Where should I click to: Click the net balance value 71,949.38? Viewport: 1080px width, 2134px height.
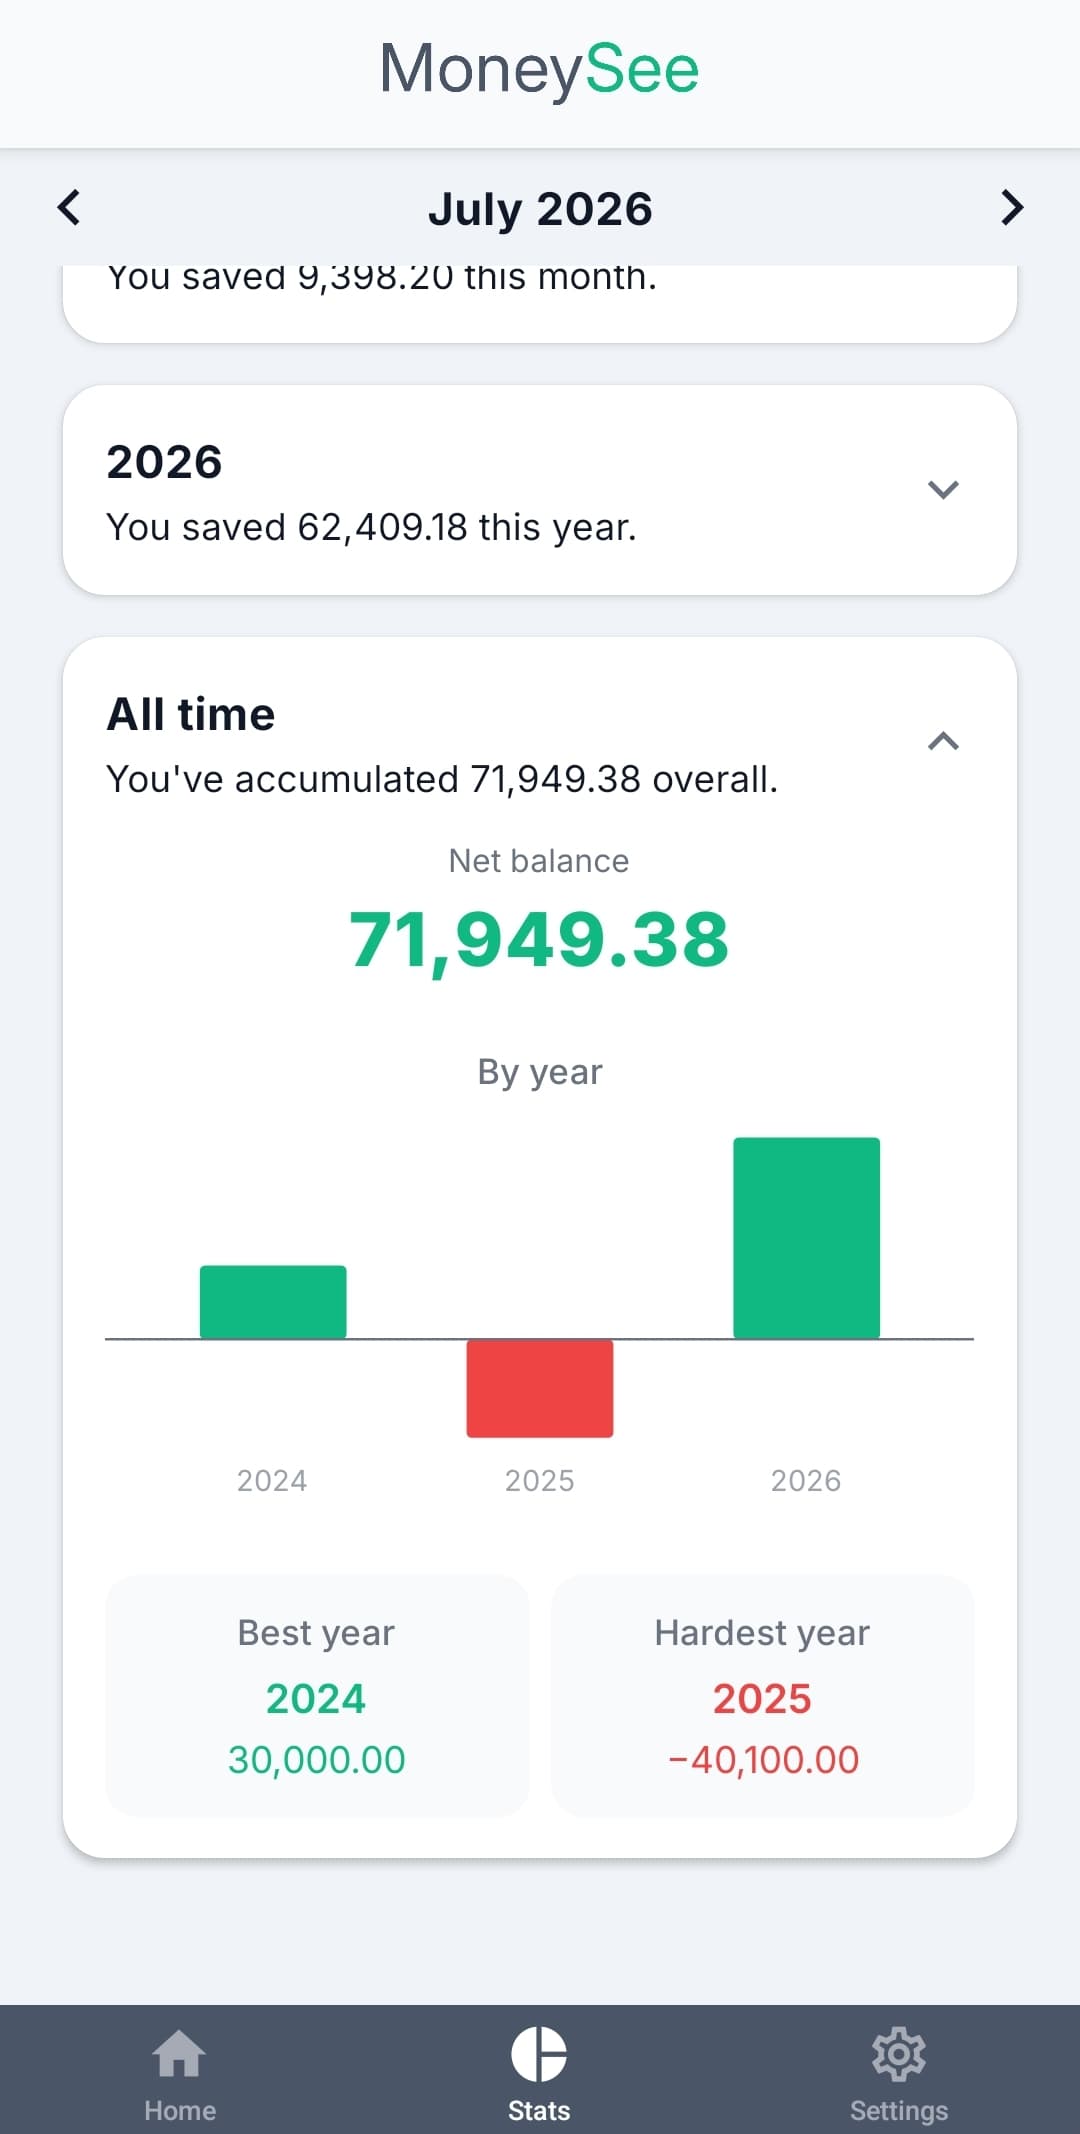[x=539, y=940]
